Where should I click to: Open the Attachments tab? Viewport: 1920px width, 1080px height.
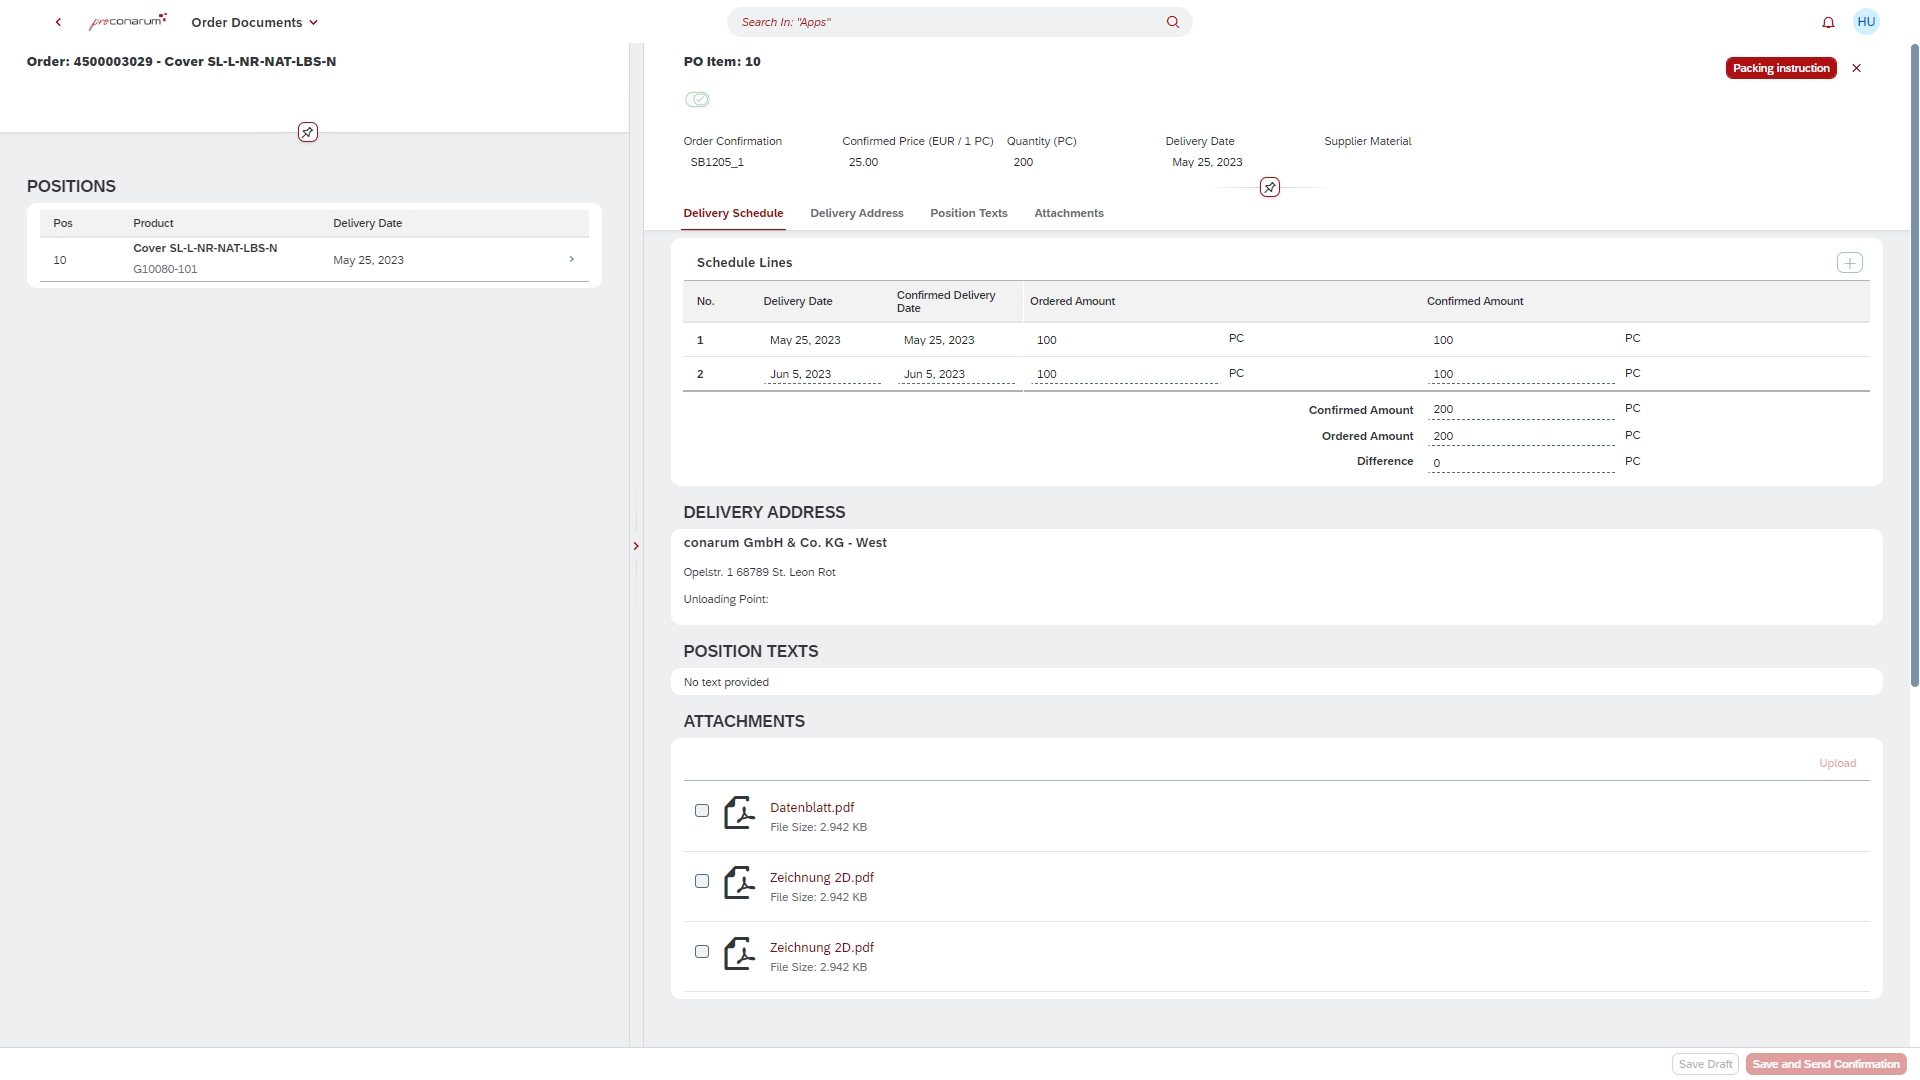1068,213
